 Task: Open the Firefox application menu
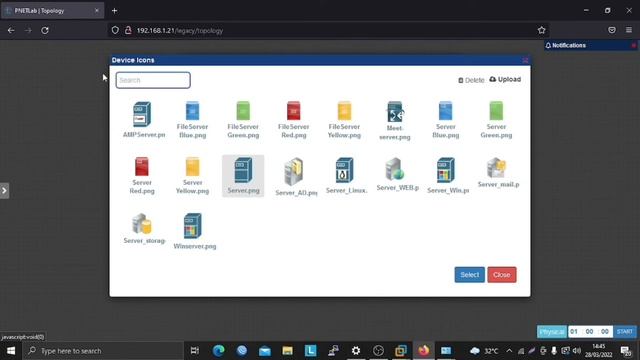click(629, 30)
